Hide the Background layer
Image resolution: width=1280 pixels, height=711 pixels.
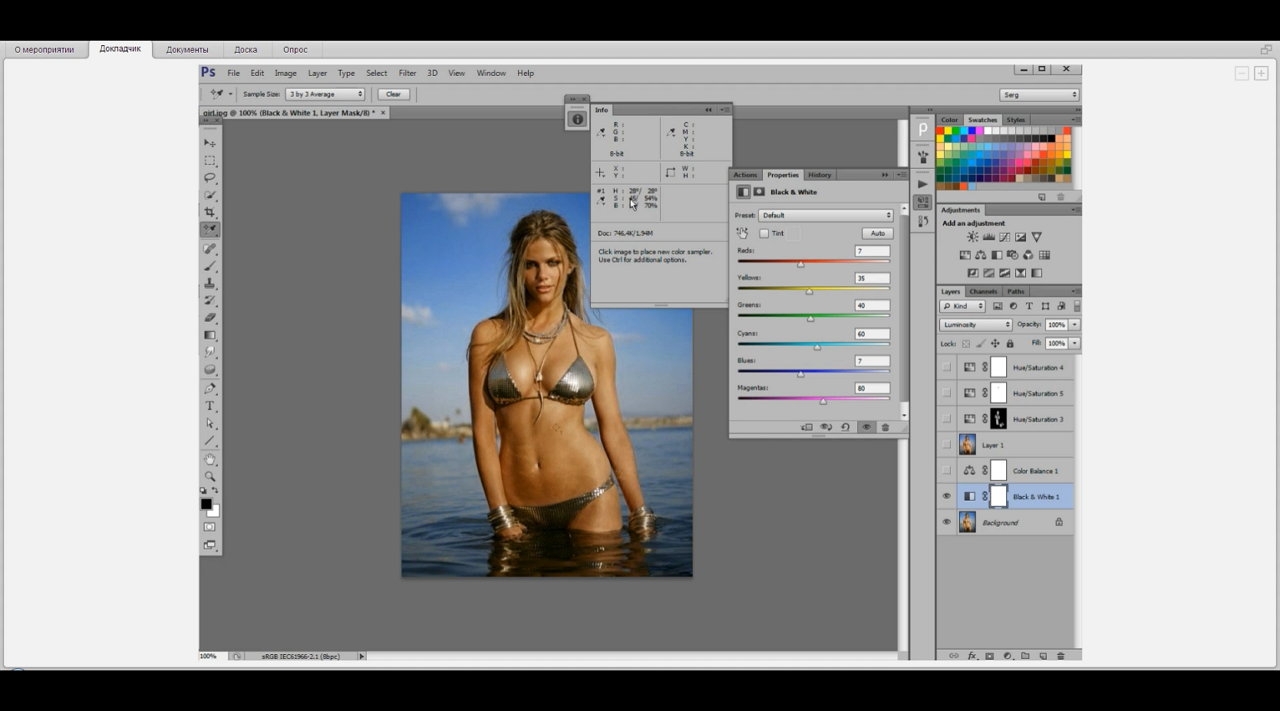(947, 522)
